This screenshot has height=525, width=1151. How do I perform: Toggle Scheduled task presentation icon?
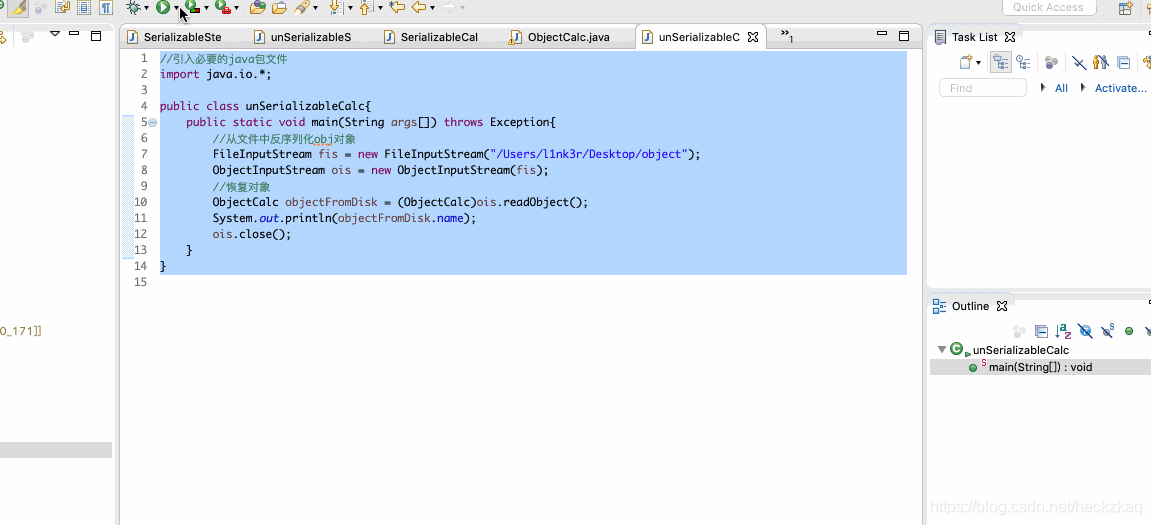[x=1023, y=63]
